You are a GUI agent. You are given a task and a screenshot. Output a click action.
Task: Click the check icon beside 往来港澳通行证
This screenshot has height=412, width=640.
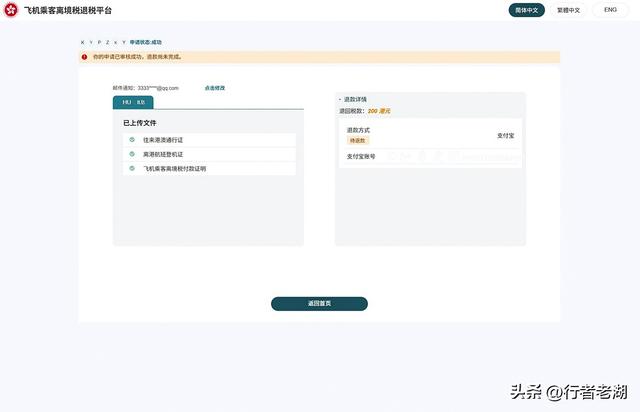pyautogui.click(x=132, y=140)
